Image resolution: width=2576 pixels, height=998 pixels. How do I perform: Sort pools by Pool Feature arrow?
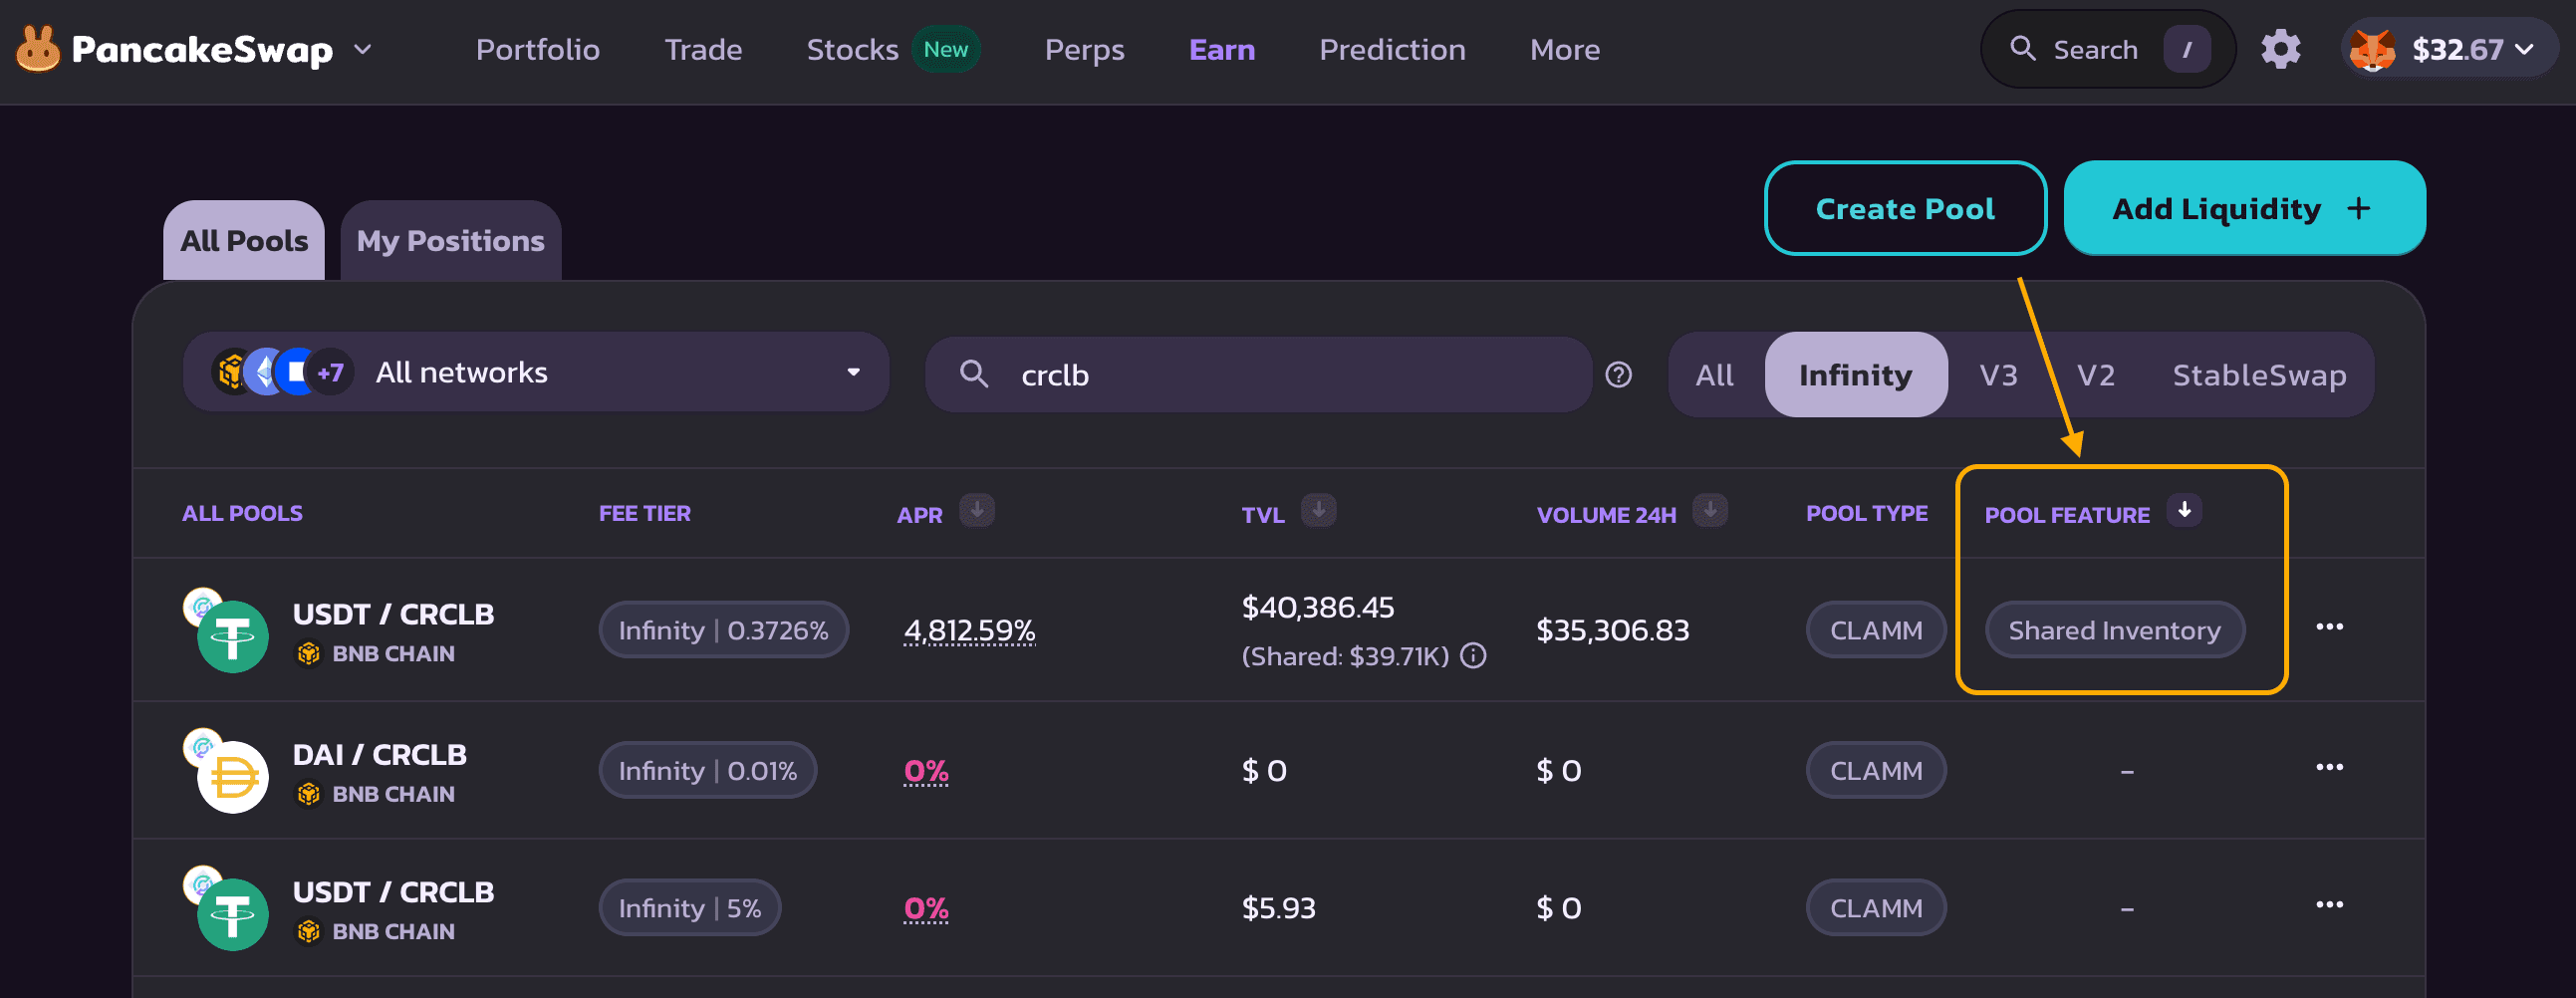click(2185, 510)
